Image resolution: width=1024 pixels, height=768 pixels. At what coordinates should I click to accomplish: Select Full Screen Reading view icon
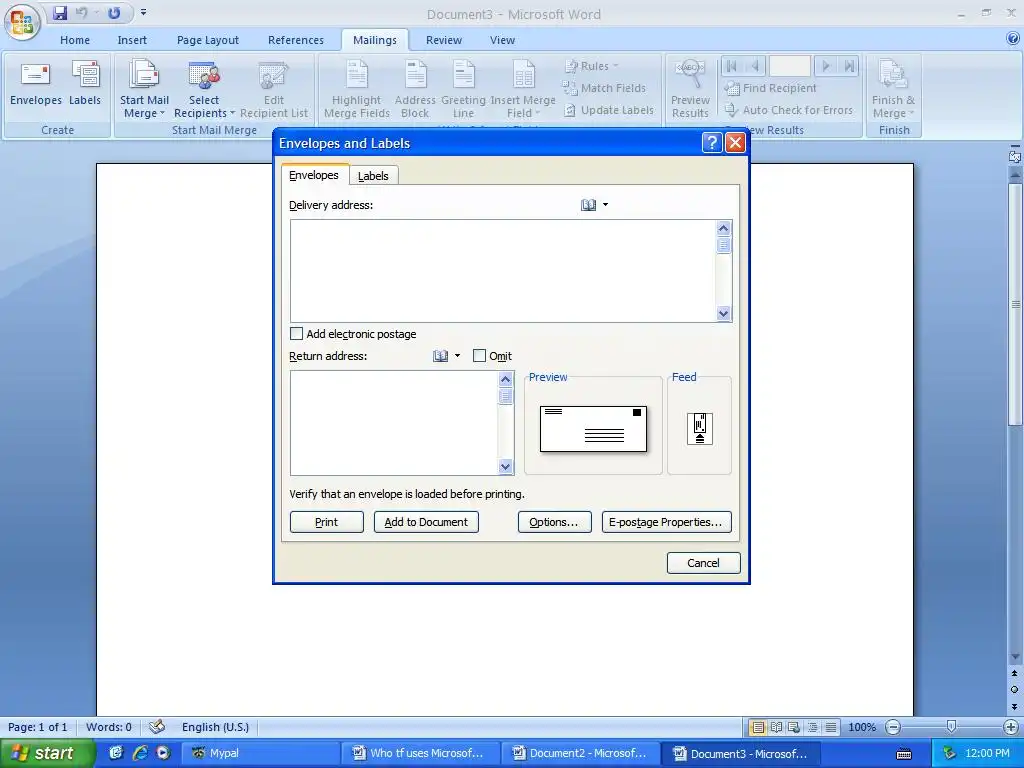[776, 727]
